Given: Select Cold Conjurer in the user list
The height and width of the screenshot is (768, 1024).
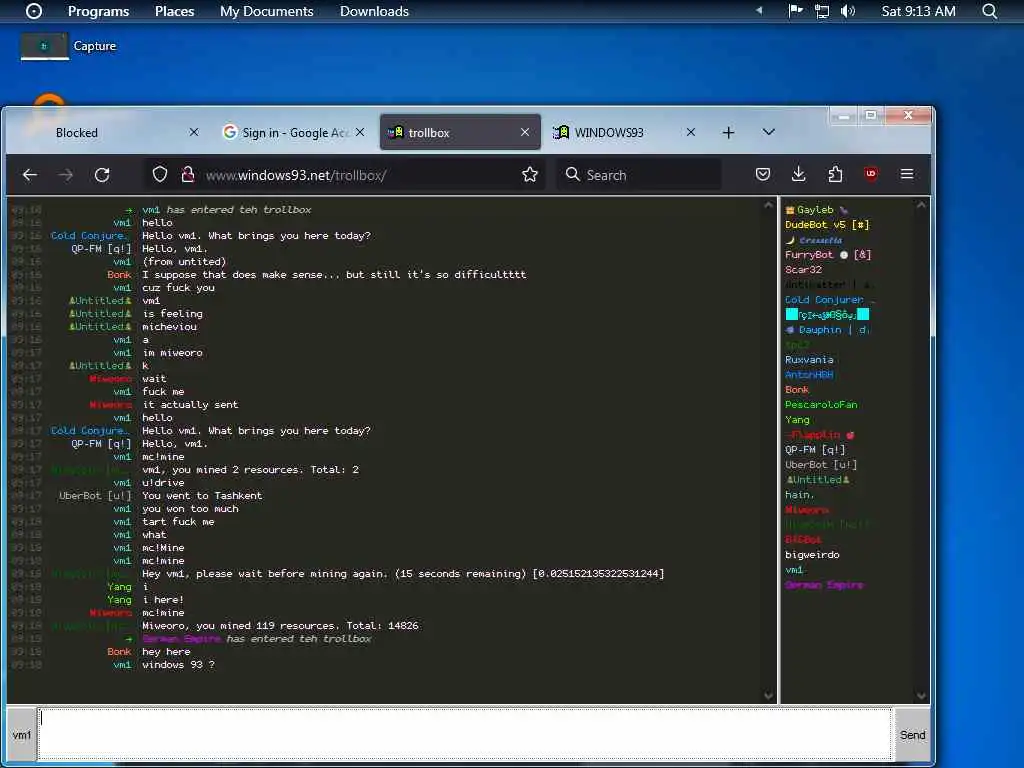Looking at the screenshot, I should [829, 300].
